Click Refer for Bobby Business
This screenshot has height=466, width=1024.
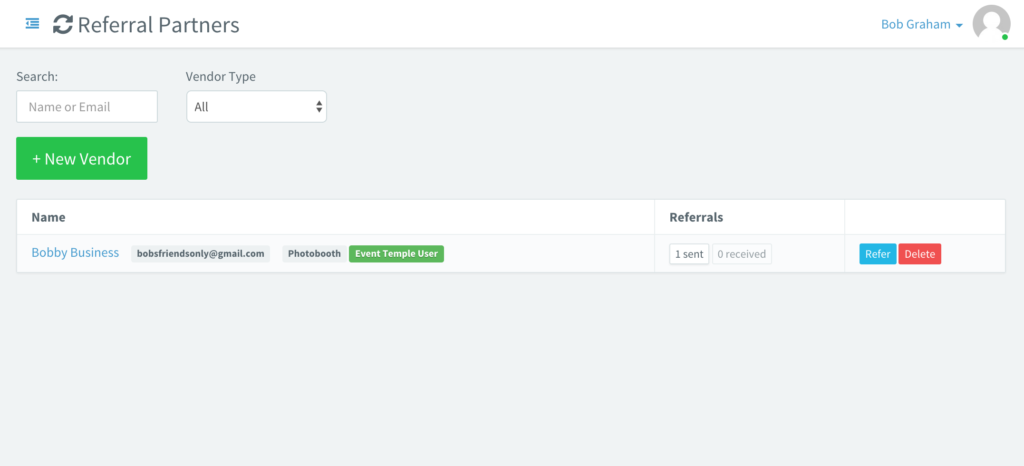pos(877,254)
